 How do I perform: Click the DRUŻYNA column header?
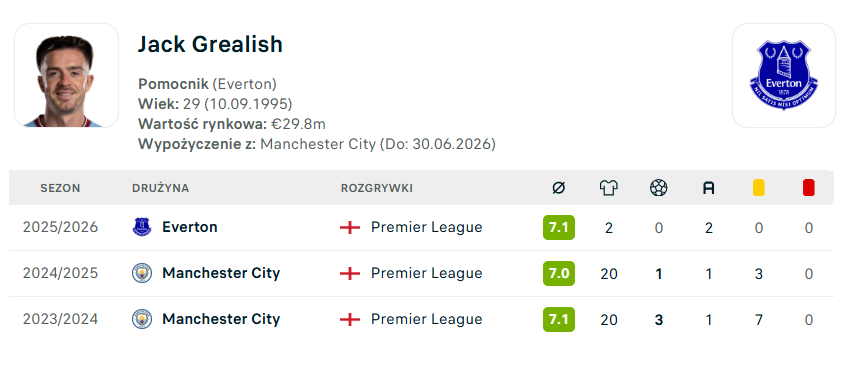point(160,188)
